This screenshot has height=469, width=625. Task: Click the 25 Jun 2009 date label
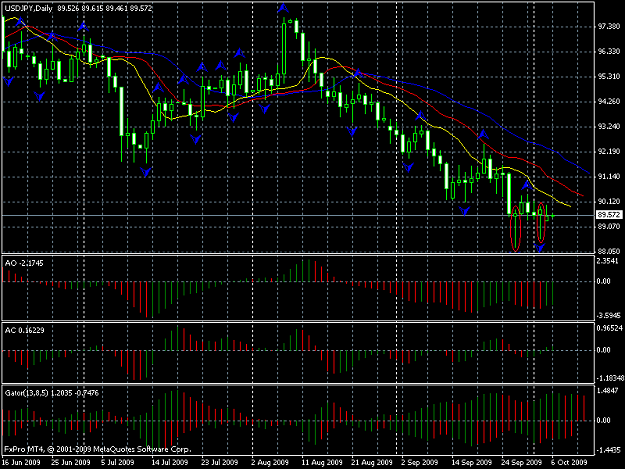coord(71,462)
